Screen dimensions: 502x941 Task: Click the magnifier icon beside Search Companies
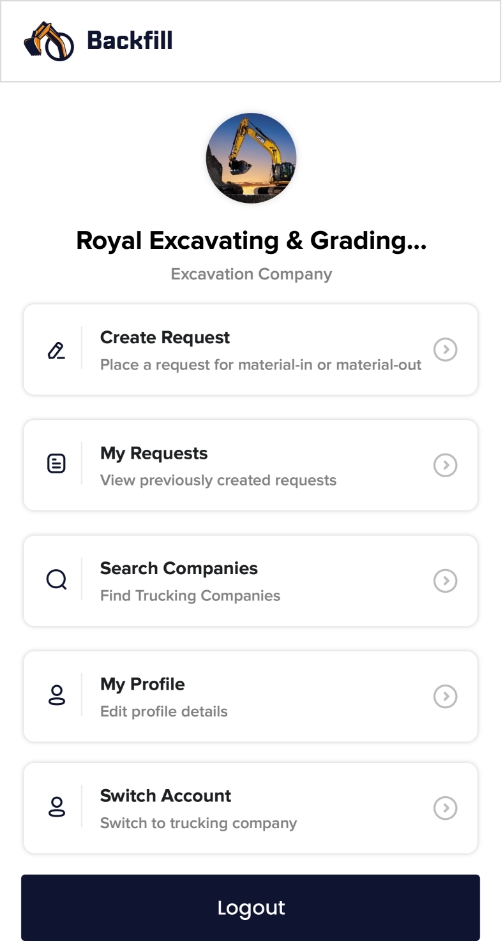point(56,580)
